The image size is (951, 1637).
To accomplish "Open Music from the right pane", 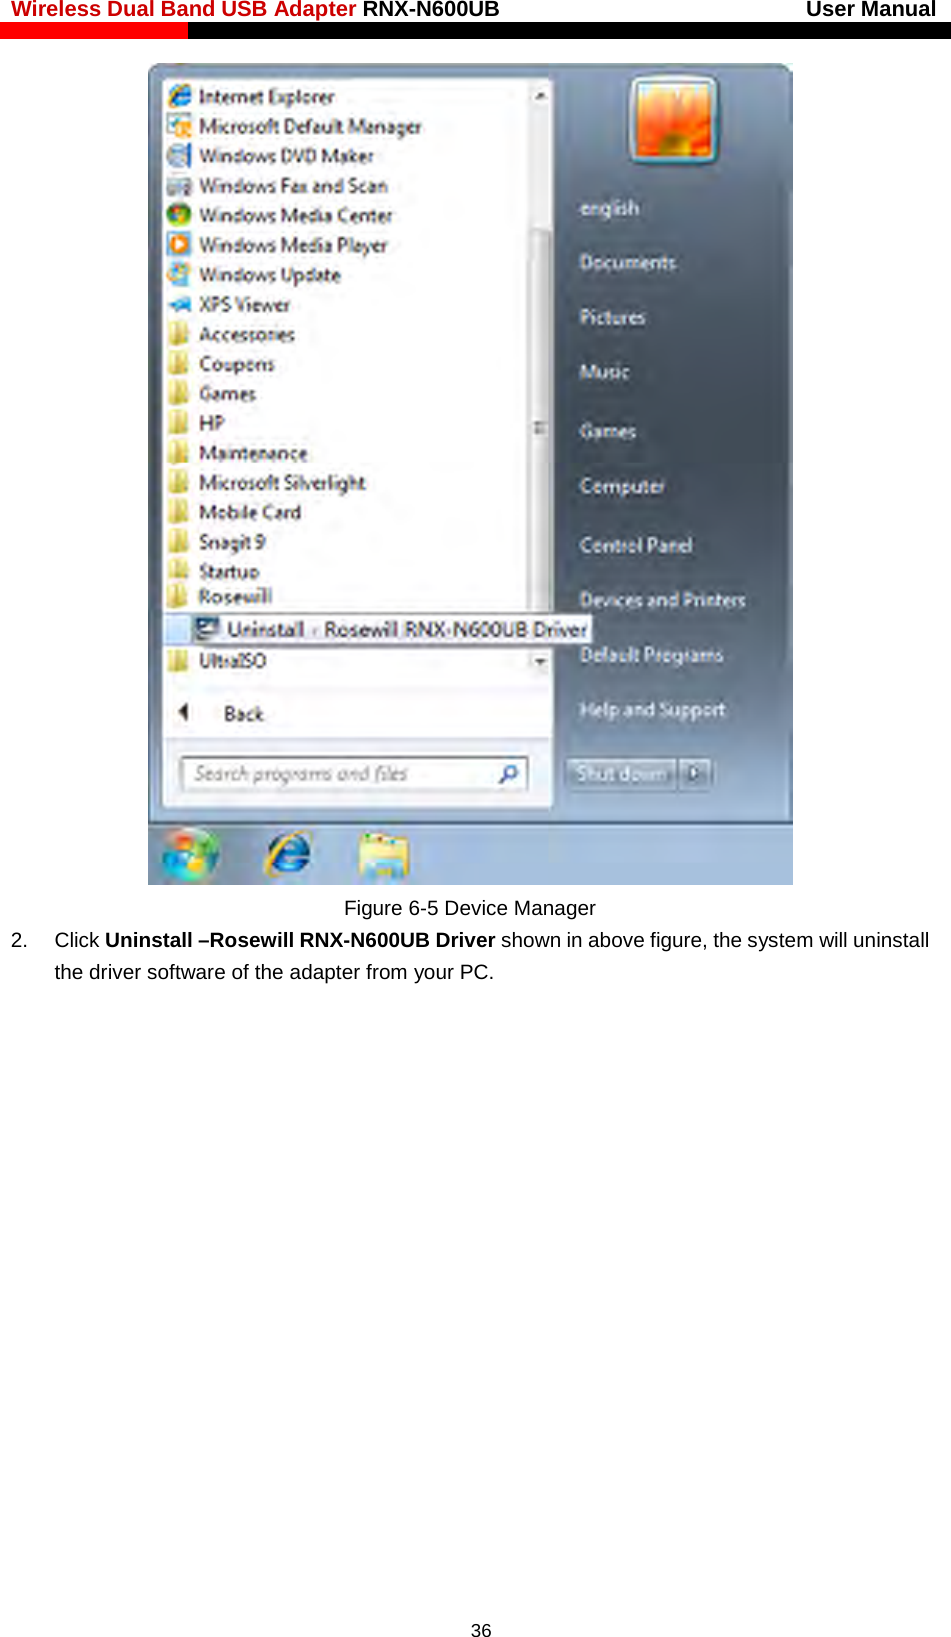I will click(x=604, y=371).
